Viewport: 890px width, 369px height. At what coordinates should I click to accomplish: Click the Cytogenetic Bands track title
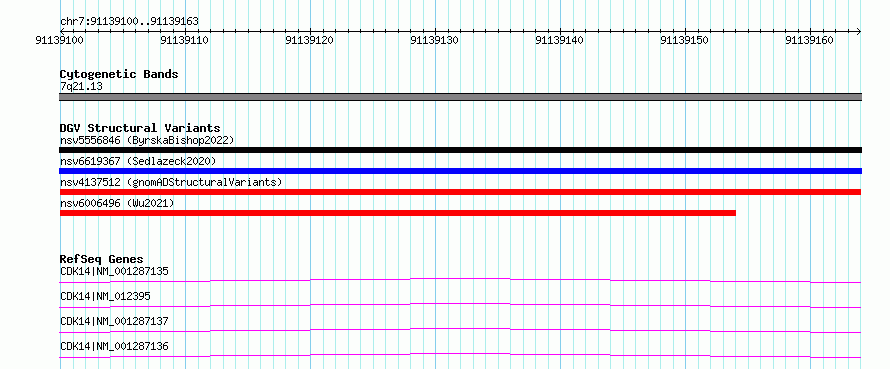tap(119, 74)
